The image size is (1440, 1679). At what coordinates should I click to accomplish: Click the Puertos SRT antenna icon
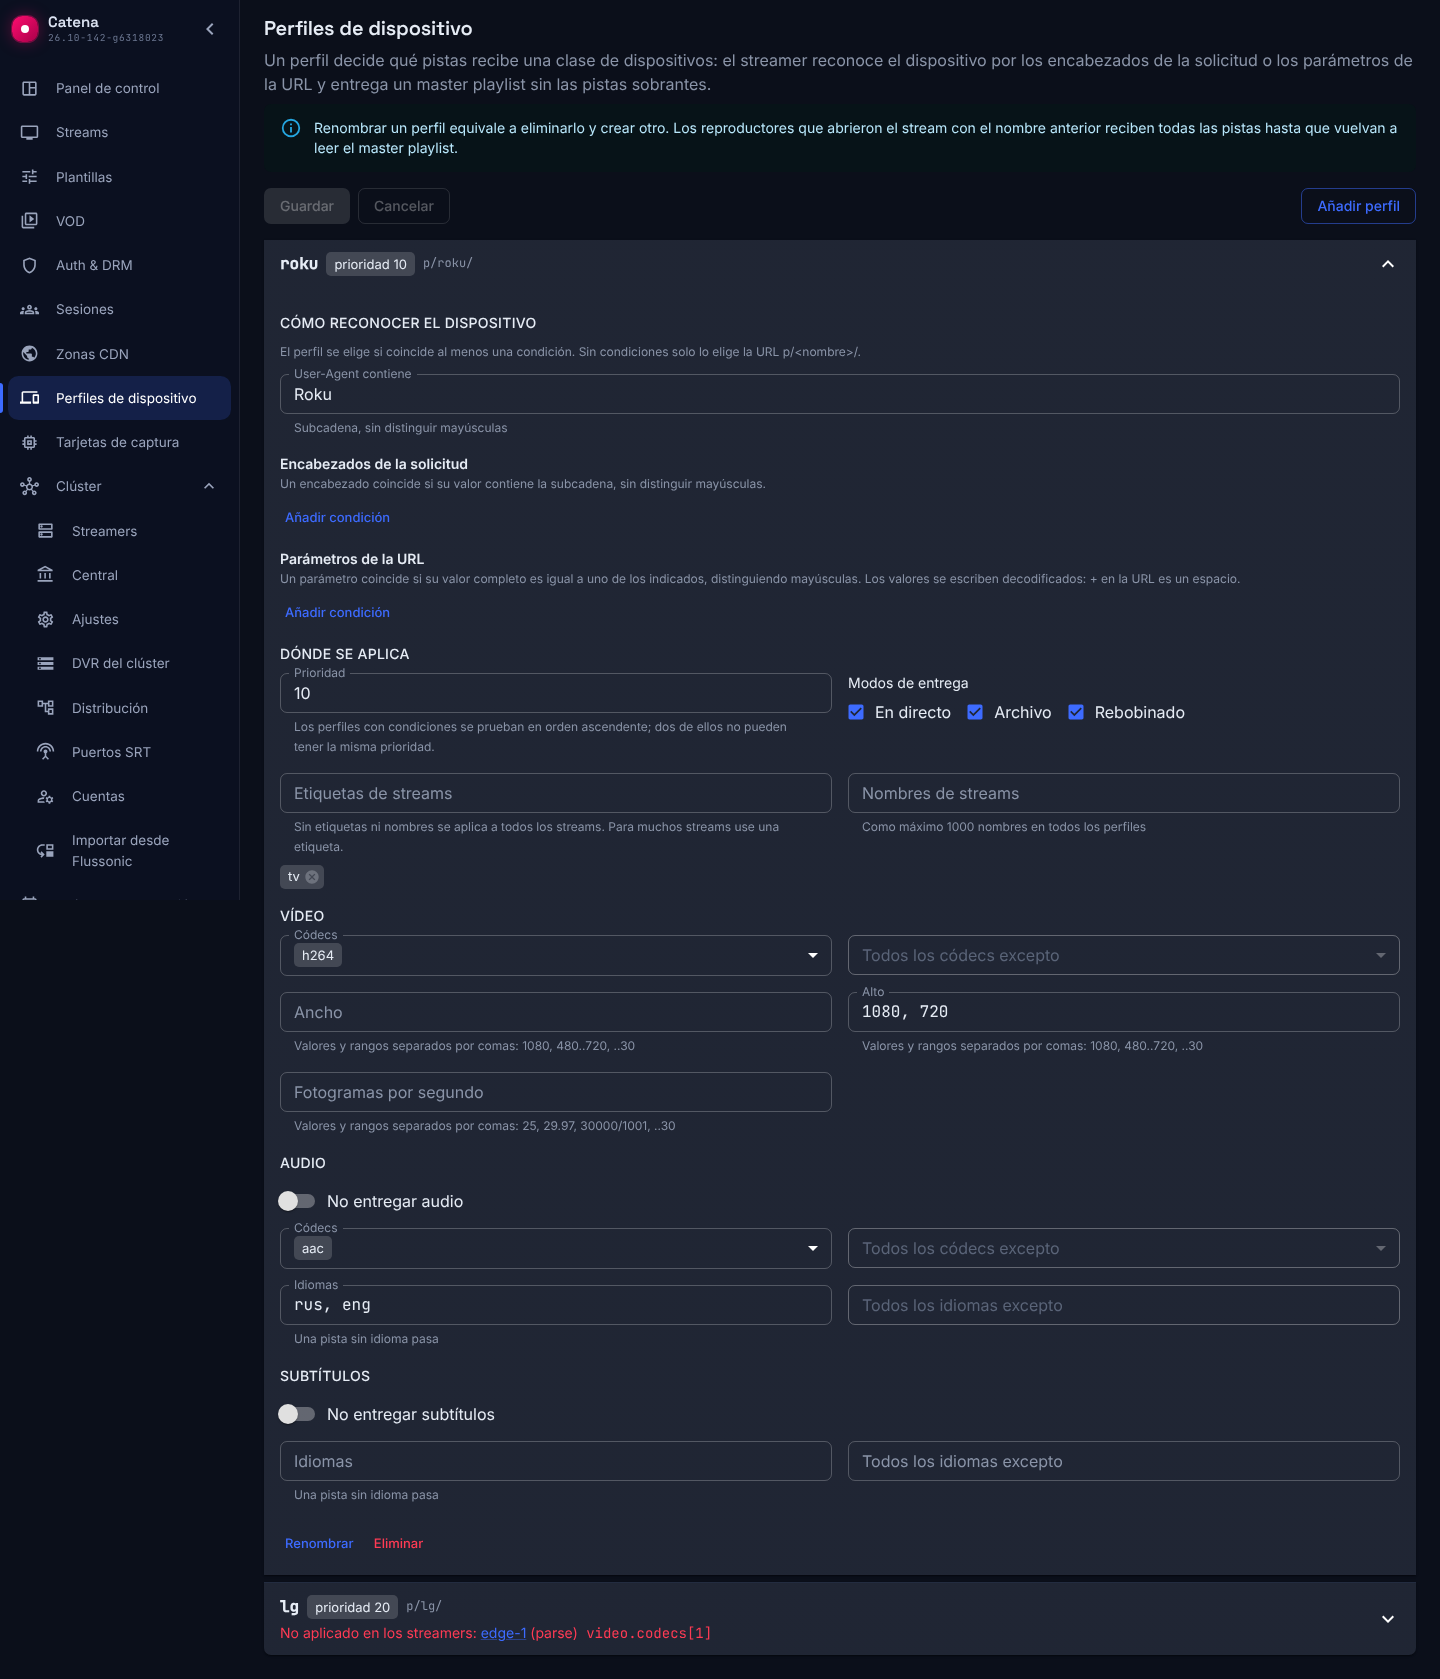coord(46,752)
